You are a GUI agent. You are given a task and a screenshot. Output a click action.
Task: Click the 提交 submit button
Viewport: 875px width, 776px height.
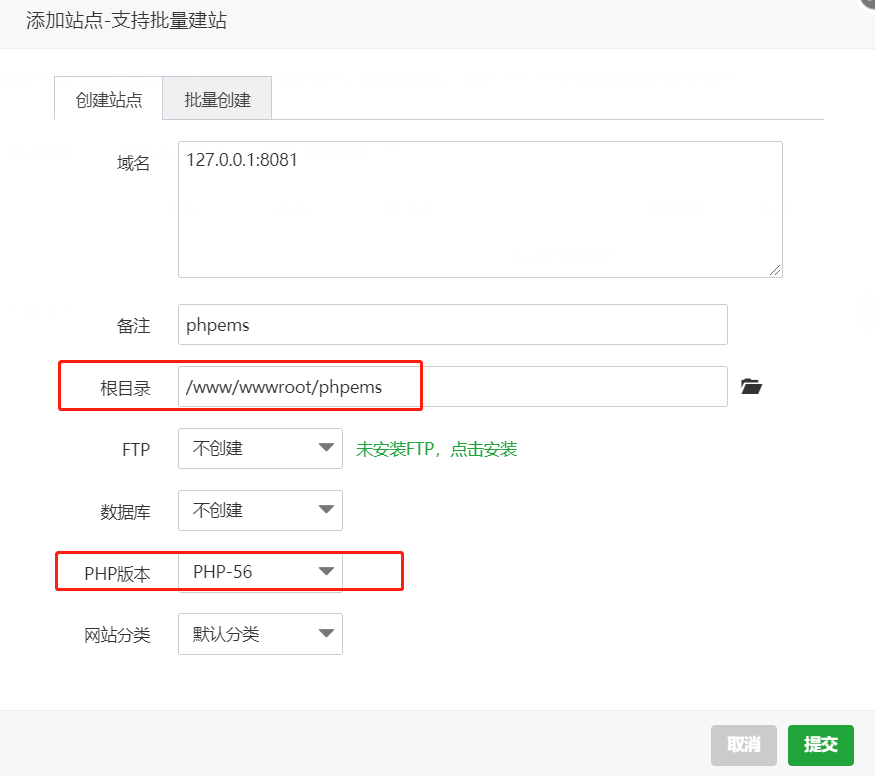coord(820,744)
